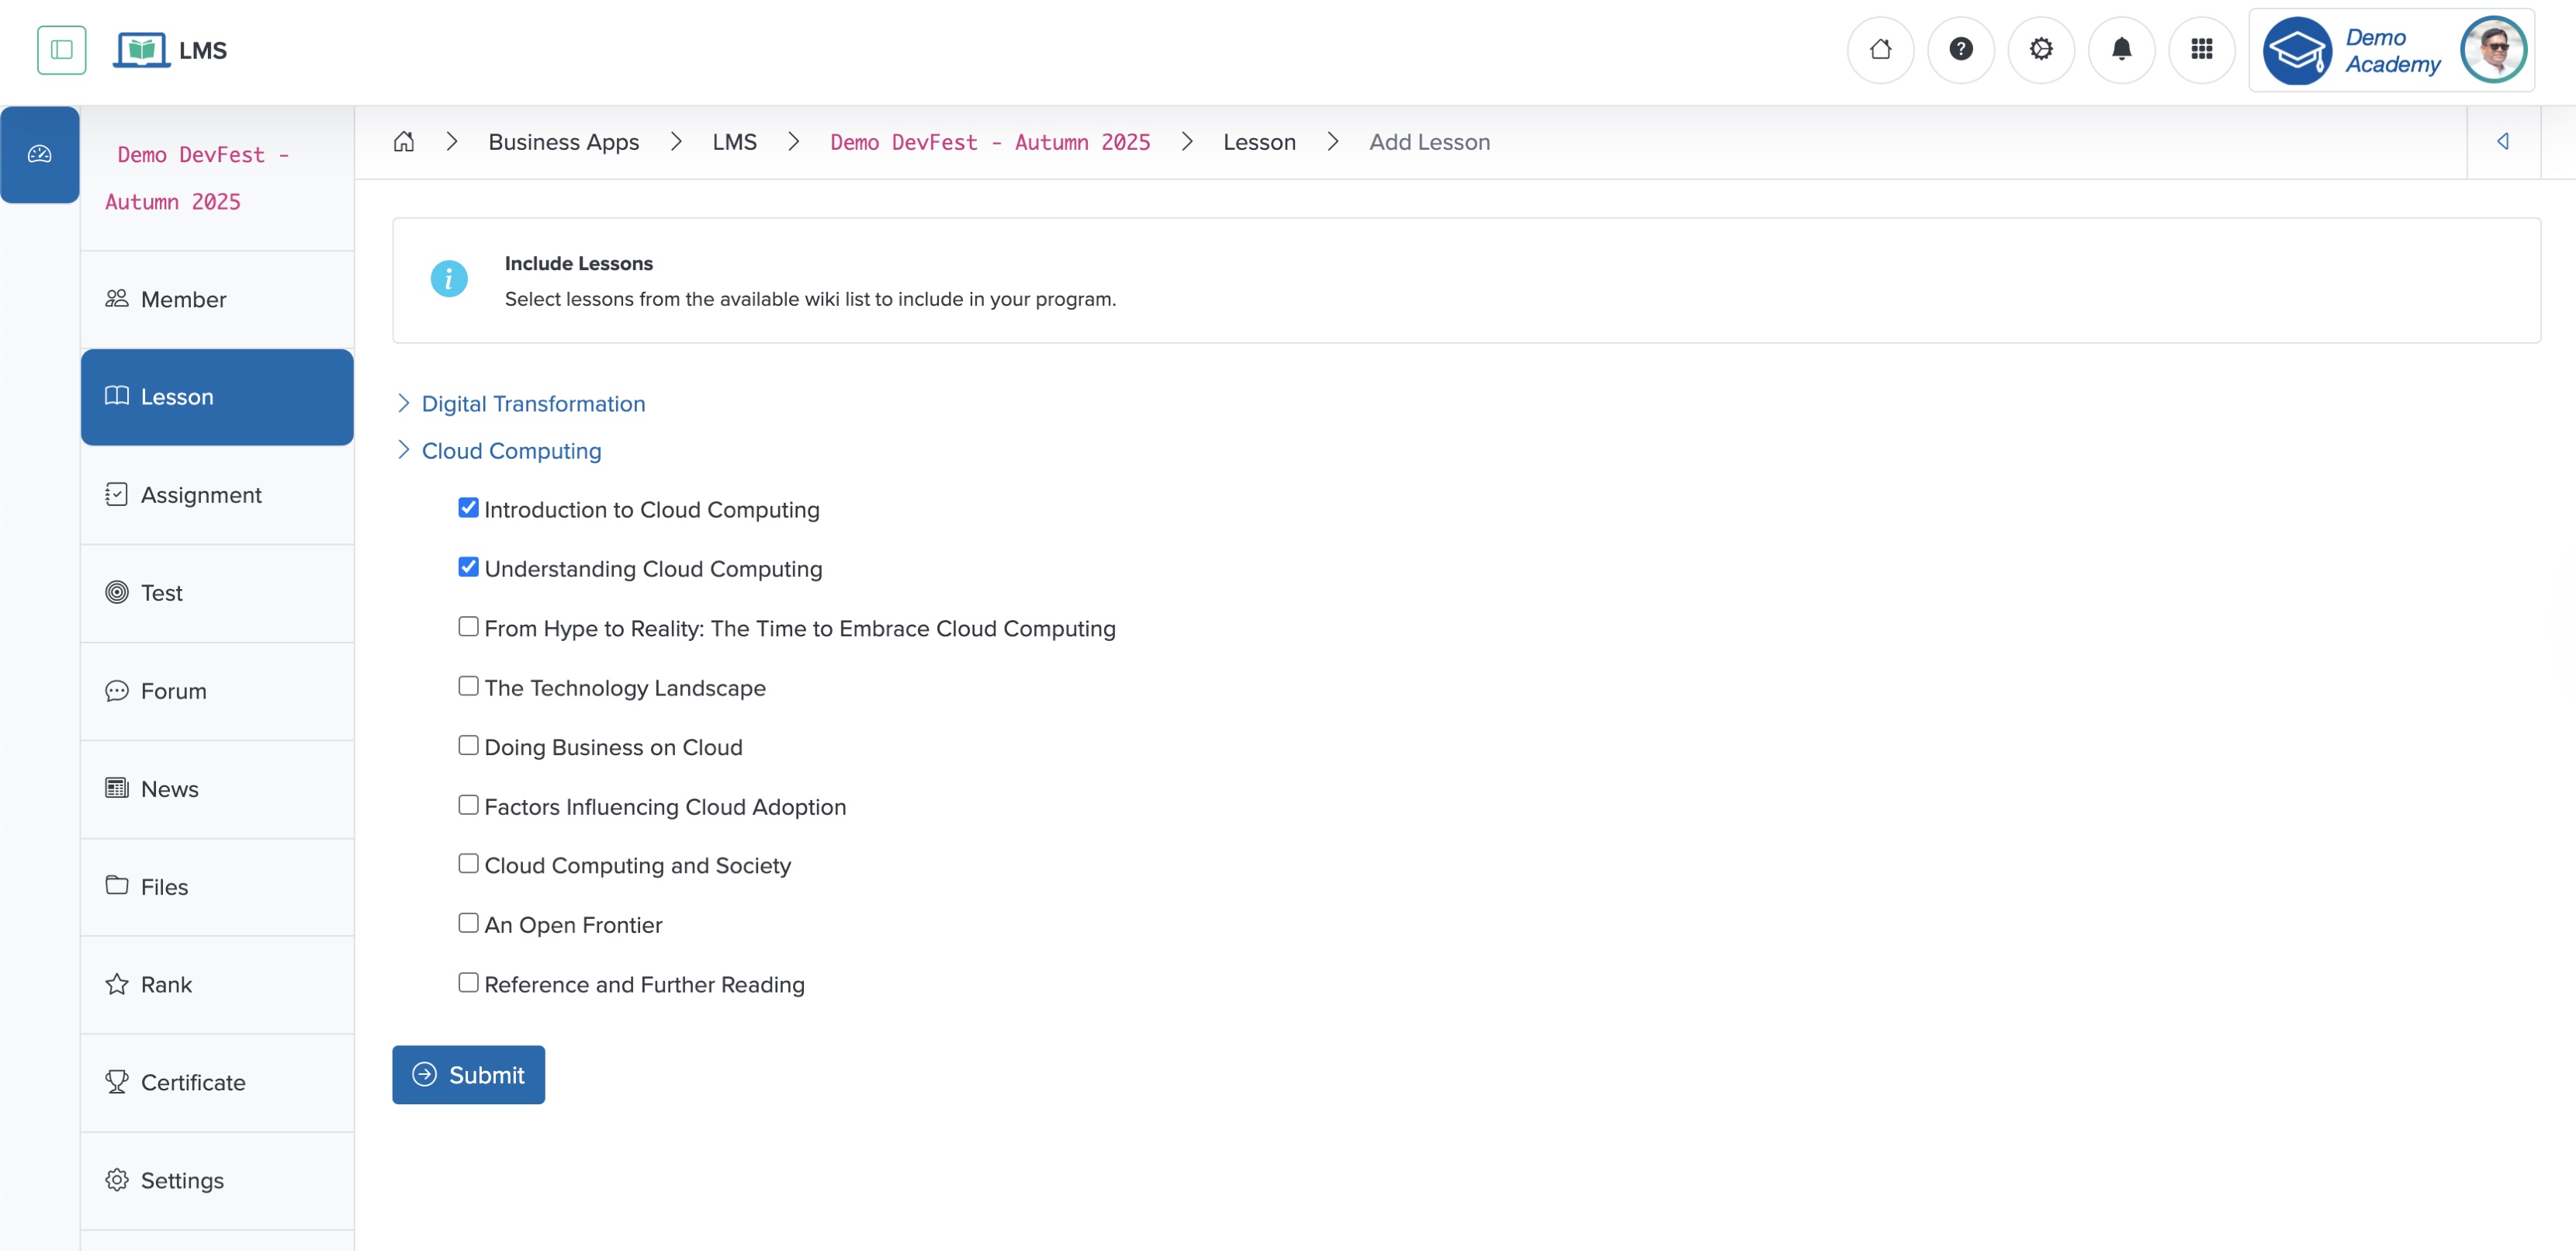Open the apps grid icon
2576x1251 pixels.
[x=2202, y=49]
